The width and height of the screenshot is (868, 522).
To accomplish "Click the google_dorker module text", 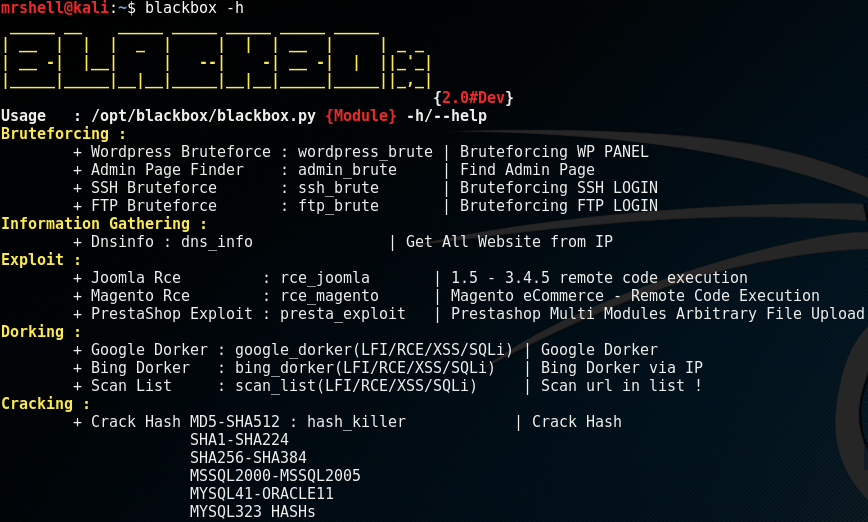I will point(374,350).
